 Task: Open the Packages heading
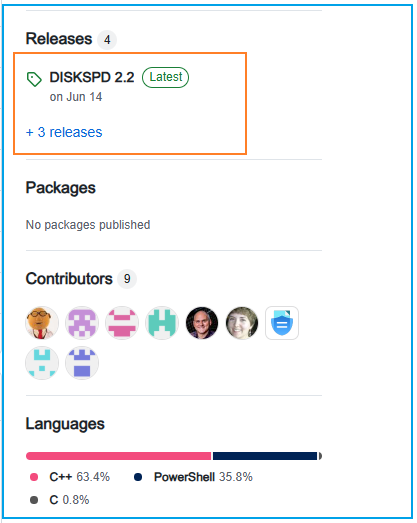click(61, 188)
